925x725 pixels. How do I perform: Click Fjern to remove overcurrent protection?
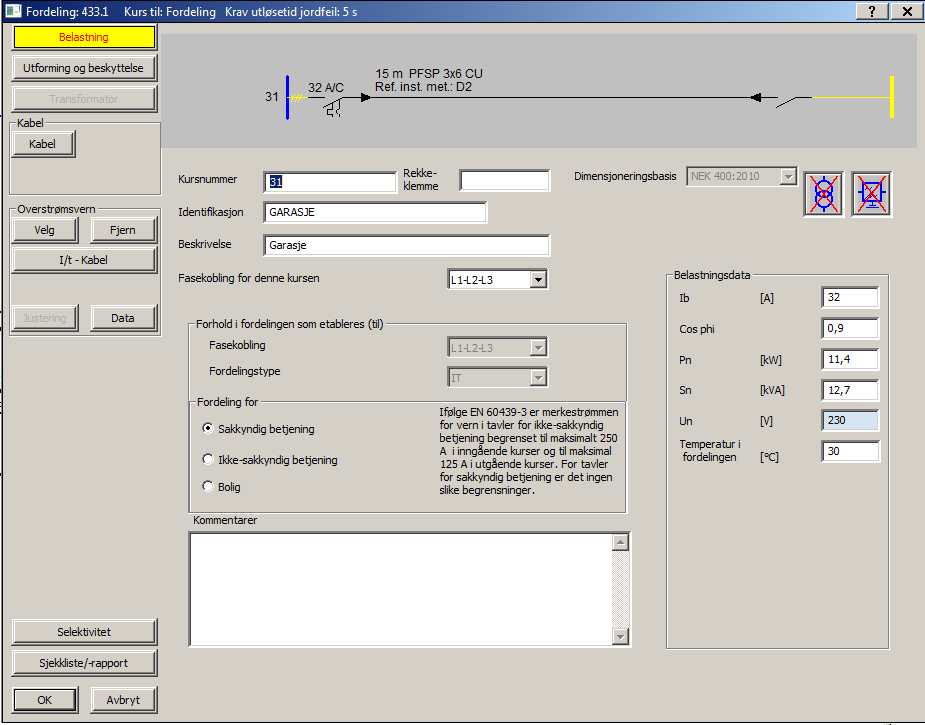tap(123, 230)
